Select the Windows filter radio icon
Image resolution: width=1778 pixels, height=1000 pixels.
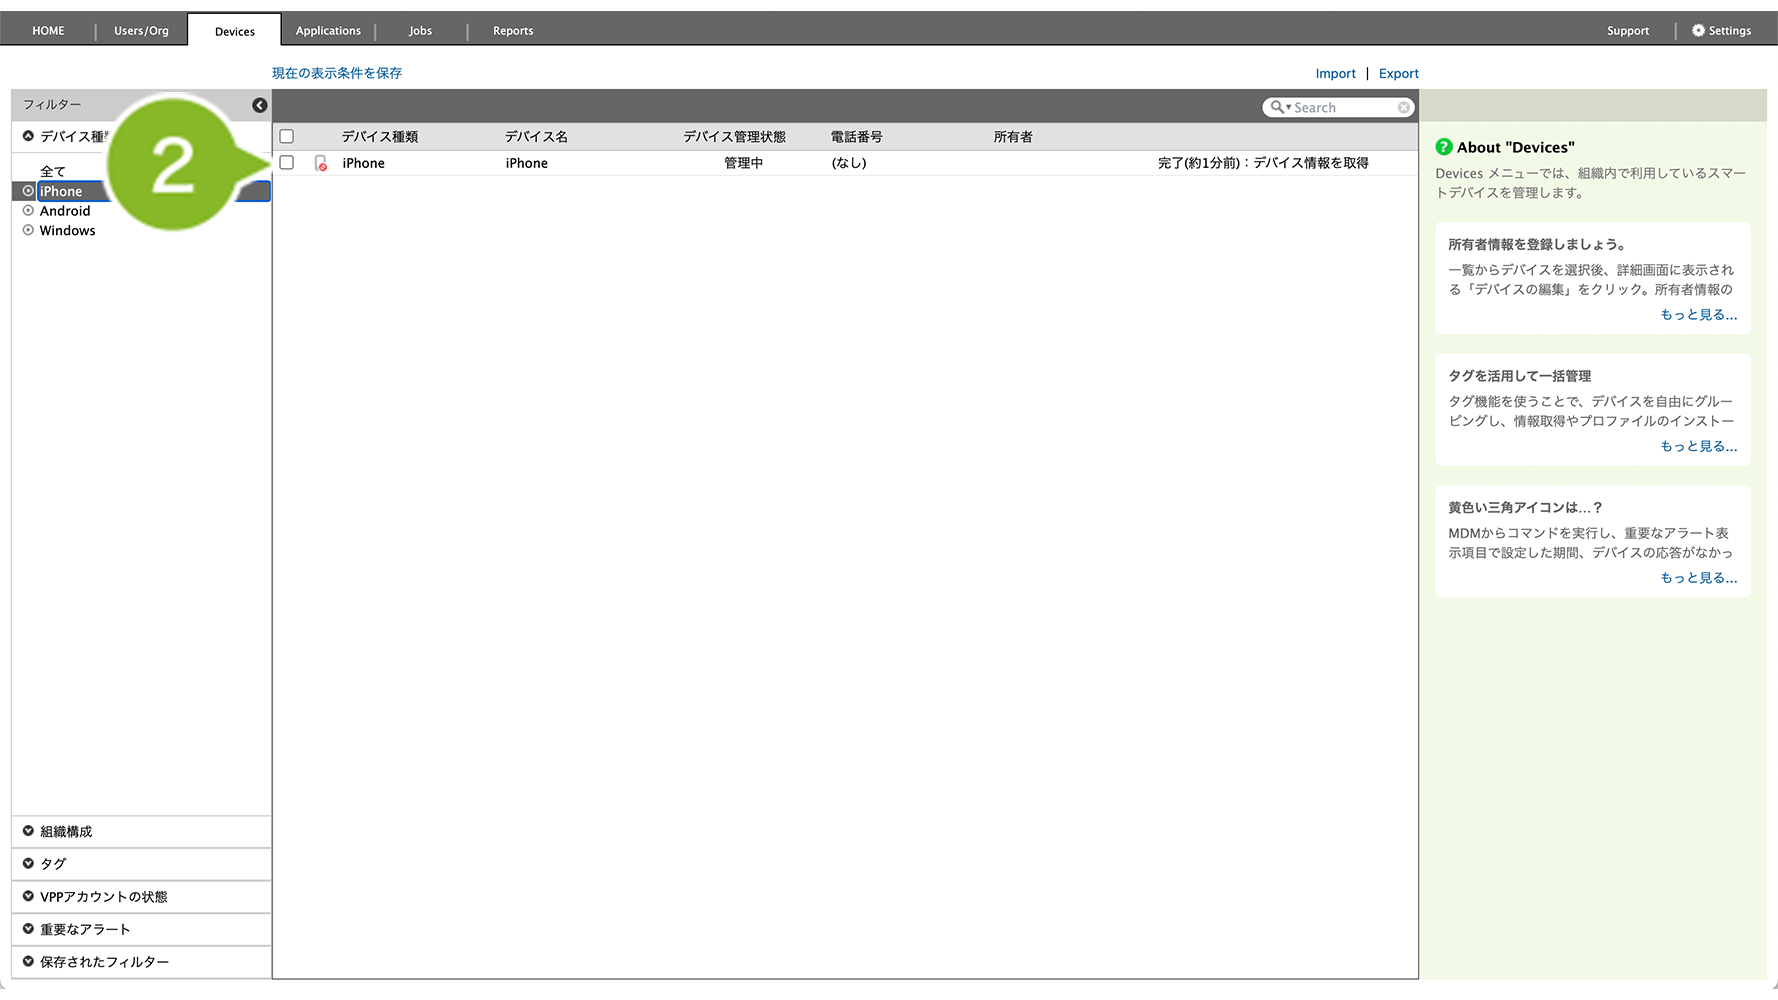[28, 230]
